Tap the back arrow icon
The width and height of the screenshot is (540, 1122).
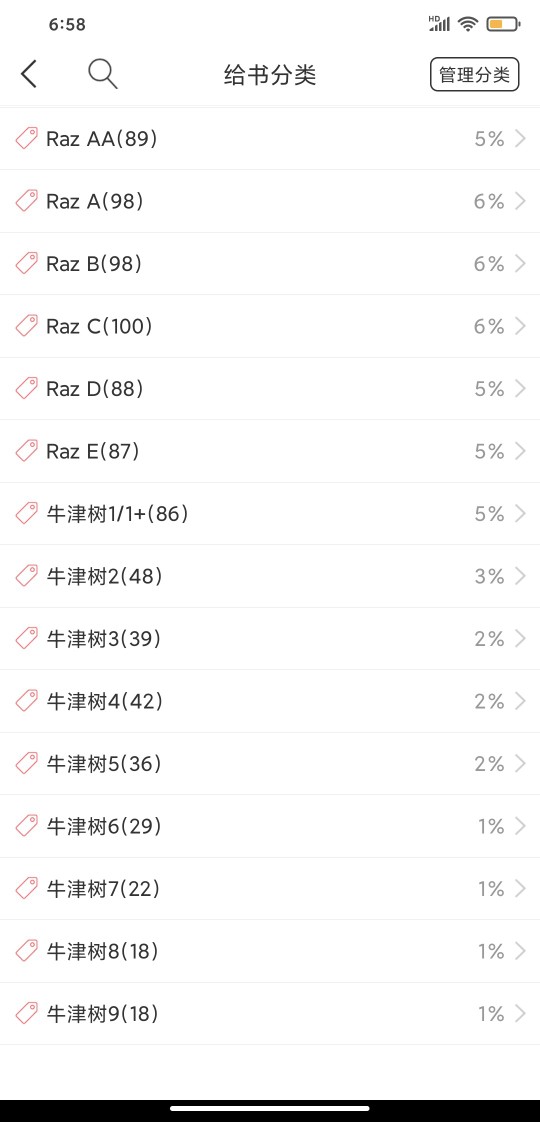click(x=28, y=74)
